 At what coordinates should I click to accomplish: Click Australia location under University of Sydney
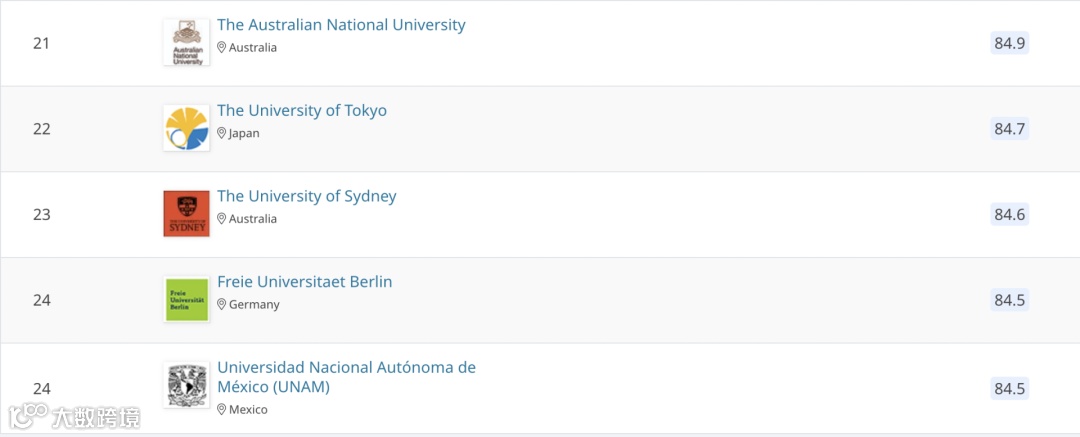coord(252,219)
